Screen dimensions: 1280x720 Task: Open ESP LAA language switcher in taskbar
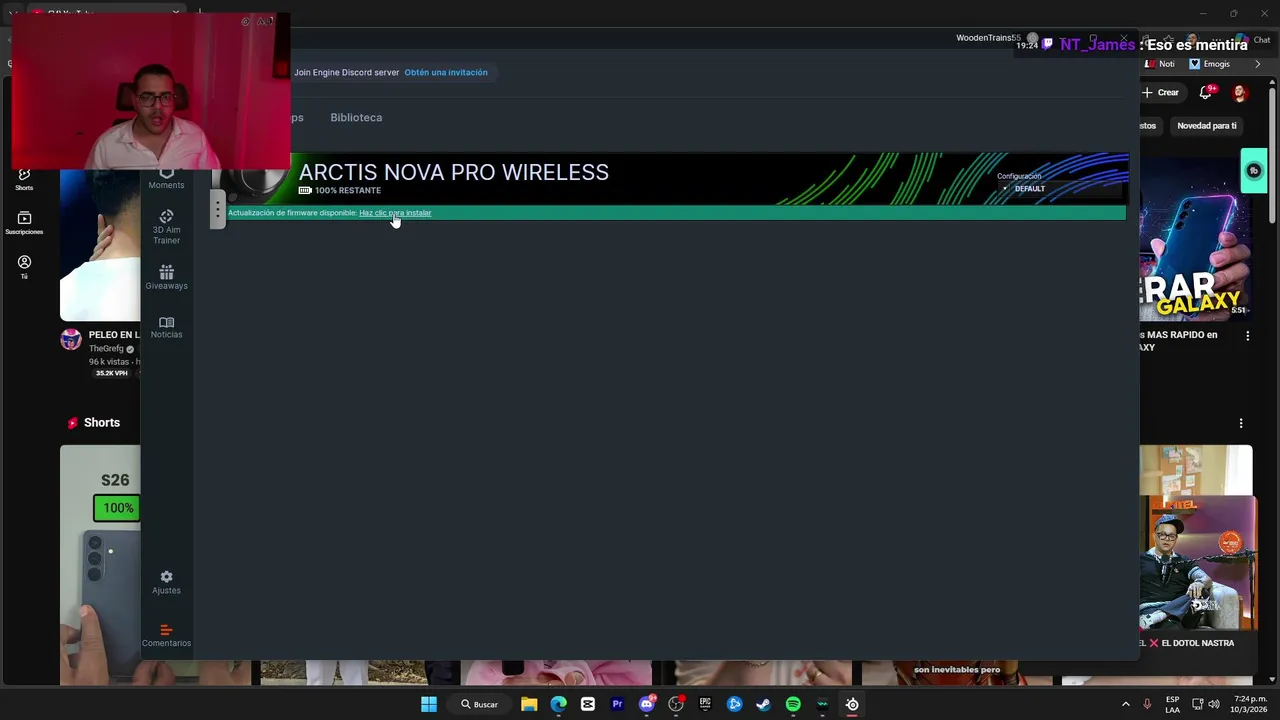click(1172, 704)
